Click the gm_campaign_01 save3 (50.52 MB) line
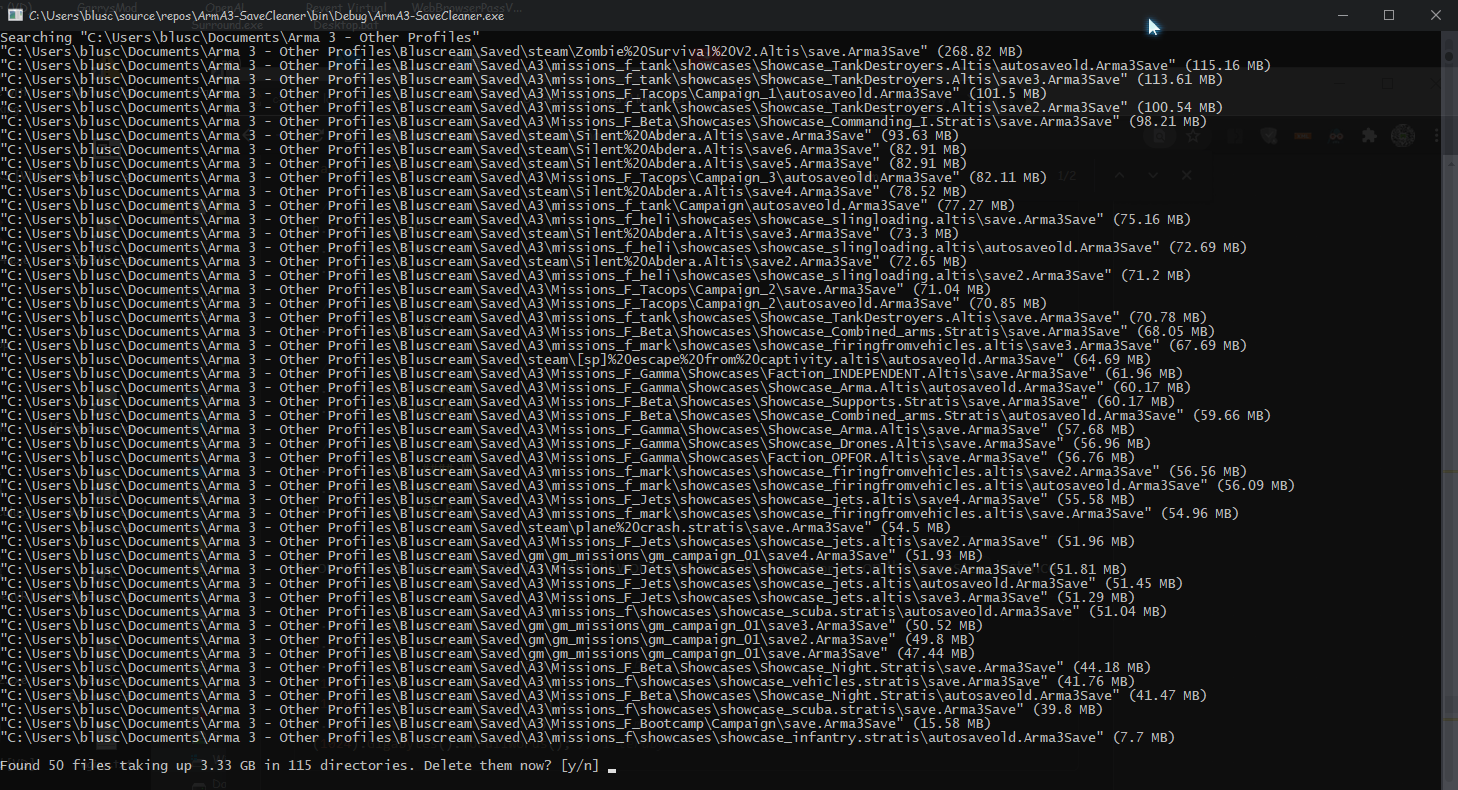1458x790 pixels. point(491,625)
